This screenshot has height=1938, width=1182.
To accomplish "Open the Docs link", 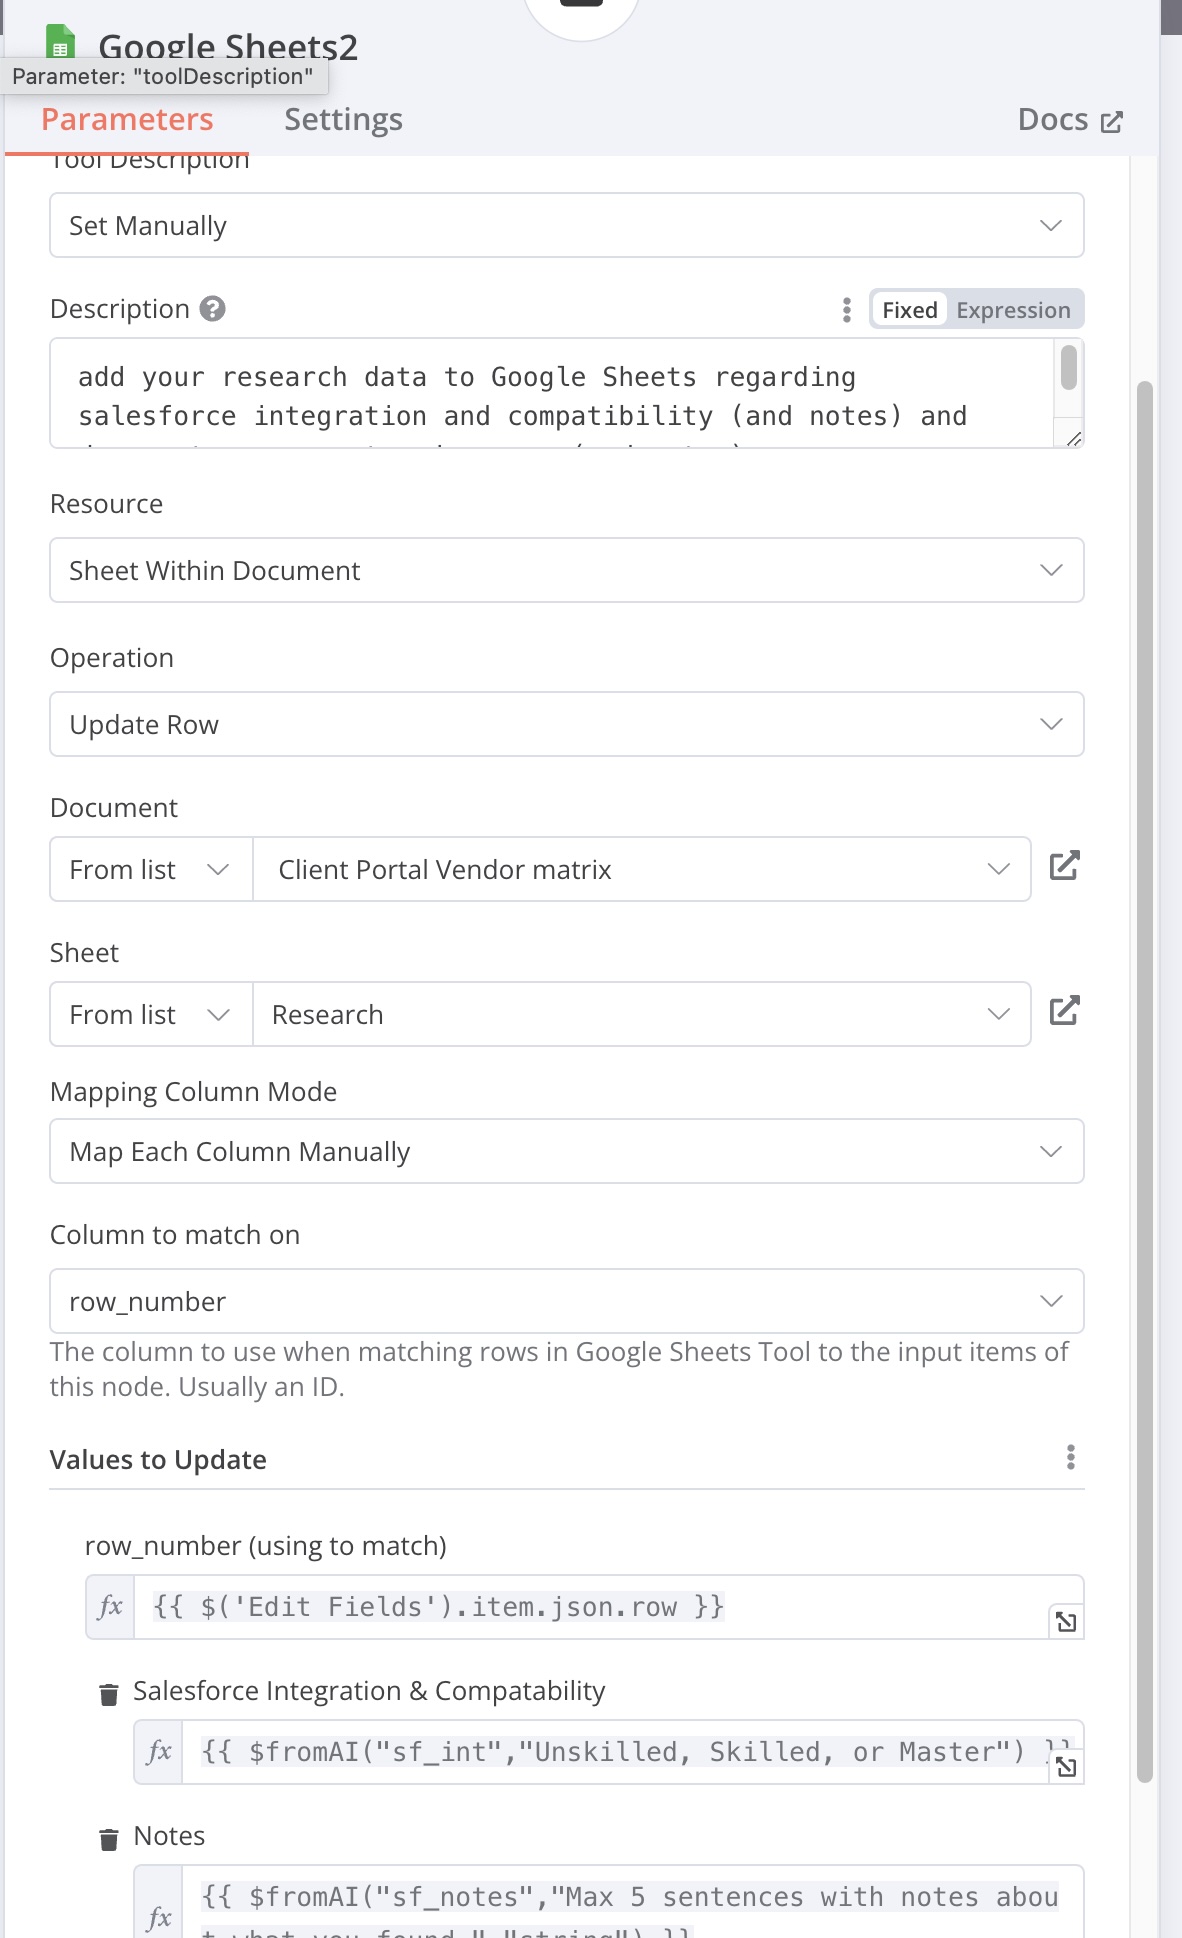I will coord(1070,120).
